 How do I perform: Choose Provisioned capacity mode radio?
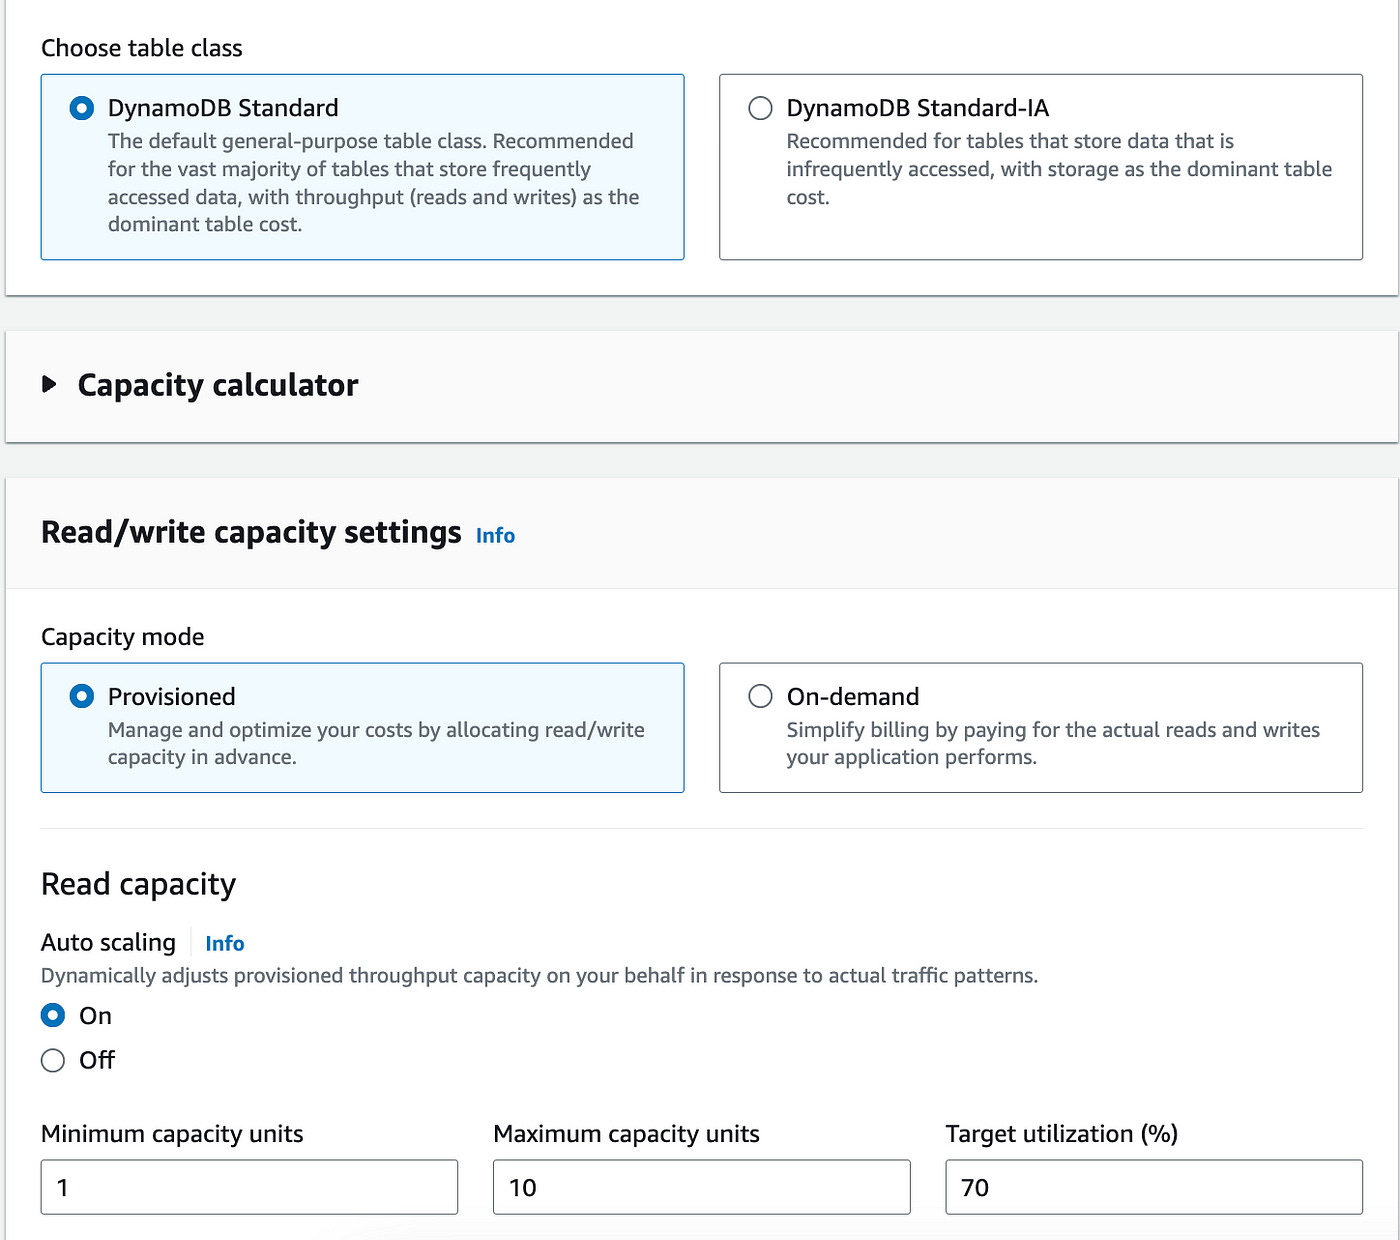coord(82,696)
